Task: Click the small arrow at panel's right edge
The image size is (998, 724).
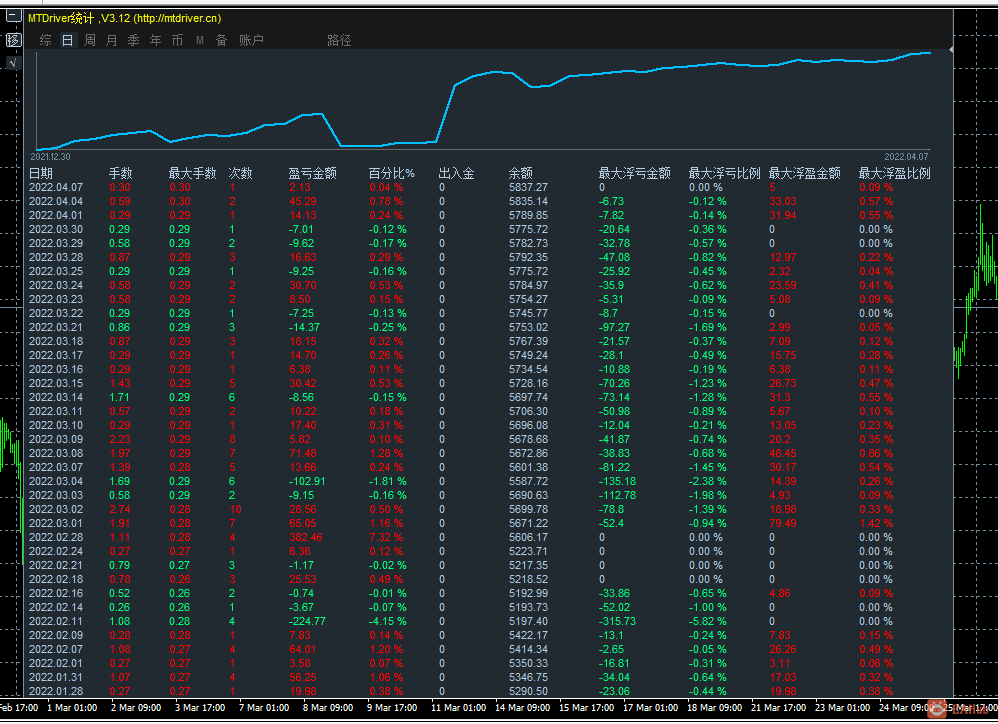Action: (x=951, y=49)
